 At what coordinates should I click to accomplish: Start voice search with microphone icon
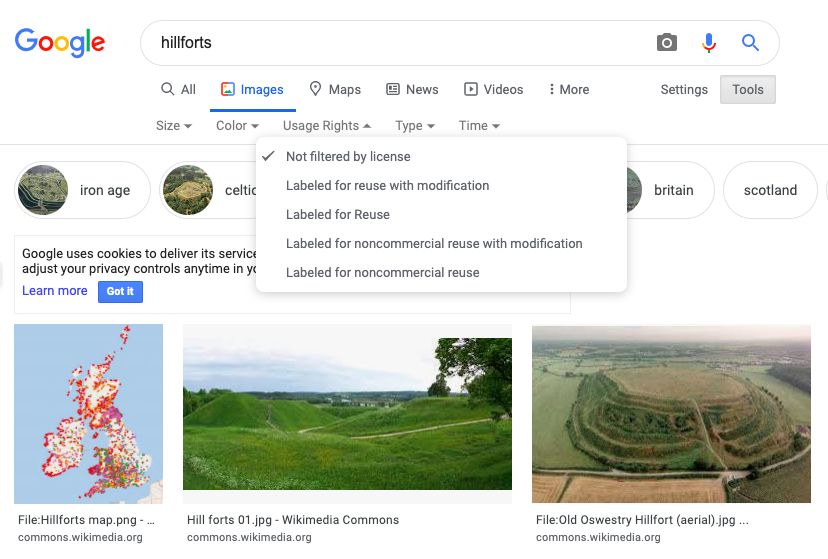[x=709, y=43]
